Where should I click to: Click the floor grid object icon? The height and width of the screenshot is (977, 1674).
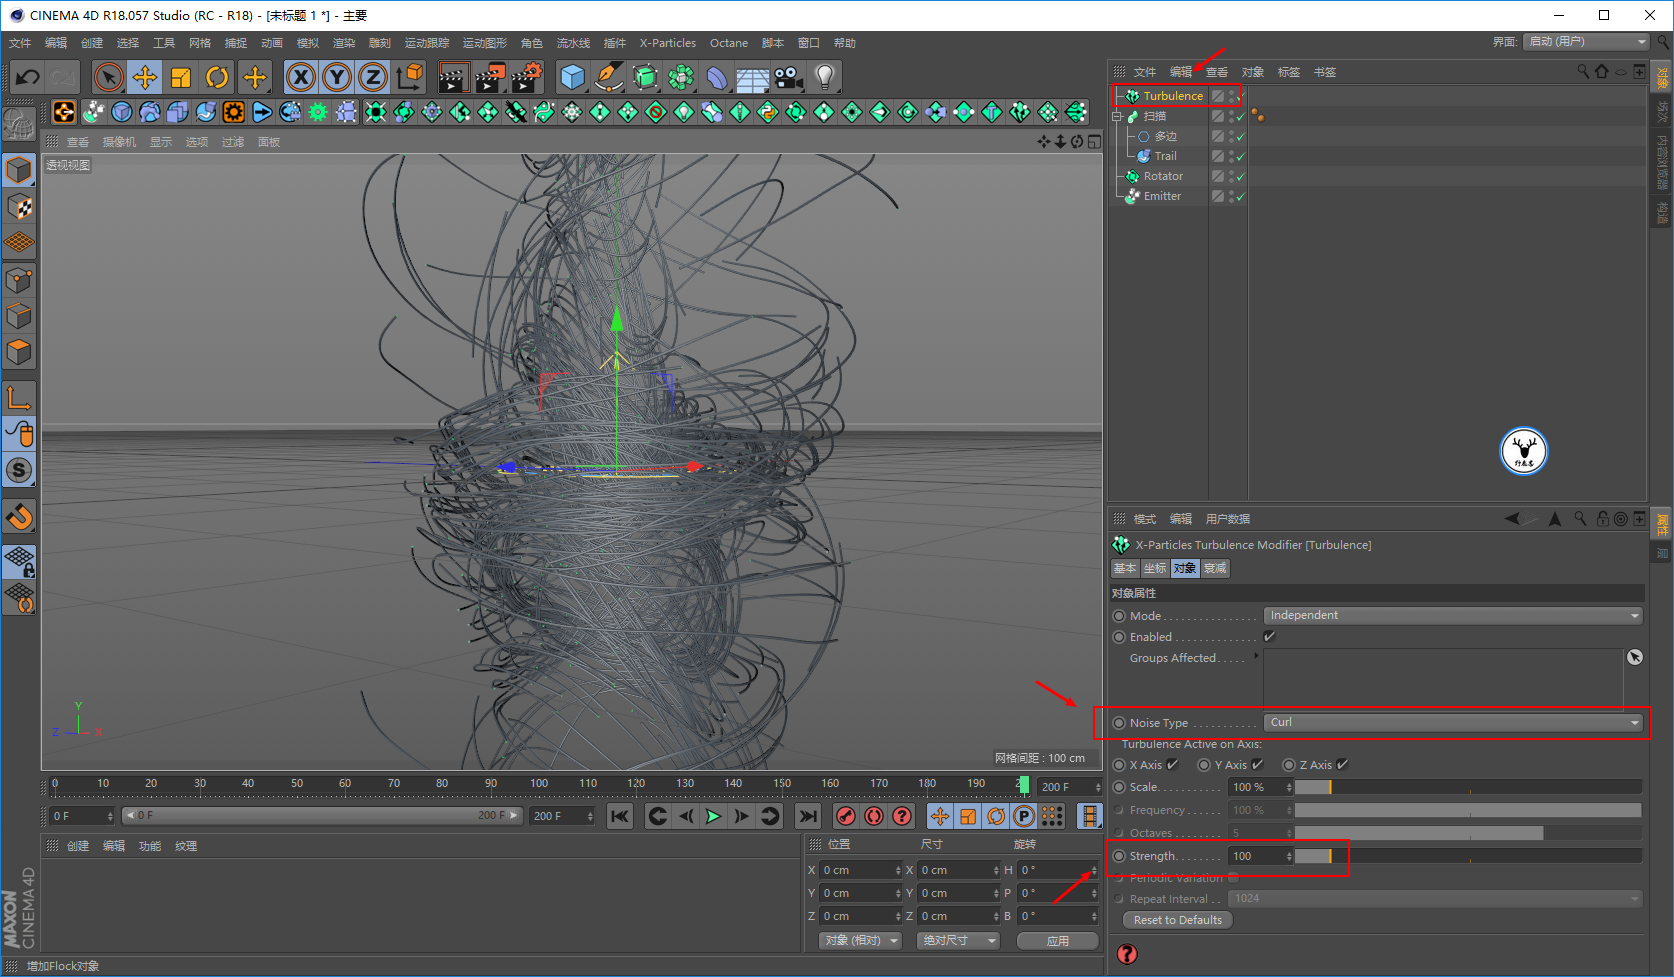753,77
